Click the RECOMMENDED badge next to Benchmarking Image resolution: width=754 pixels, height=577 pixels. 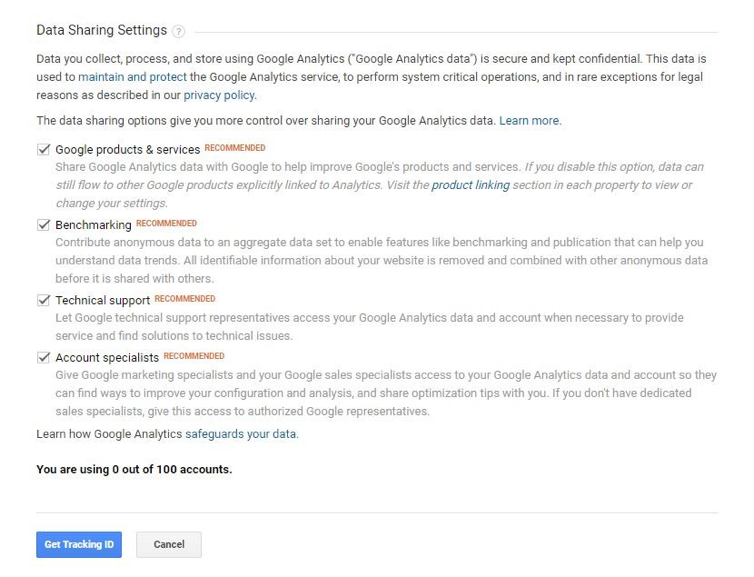point(166,224)
